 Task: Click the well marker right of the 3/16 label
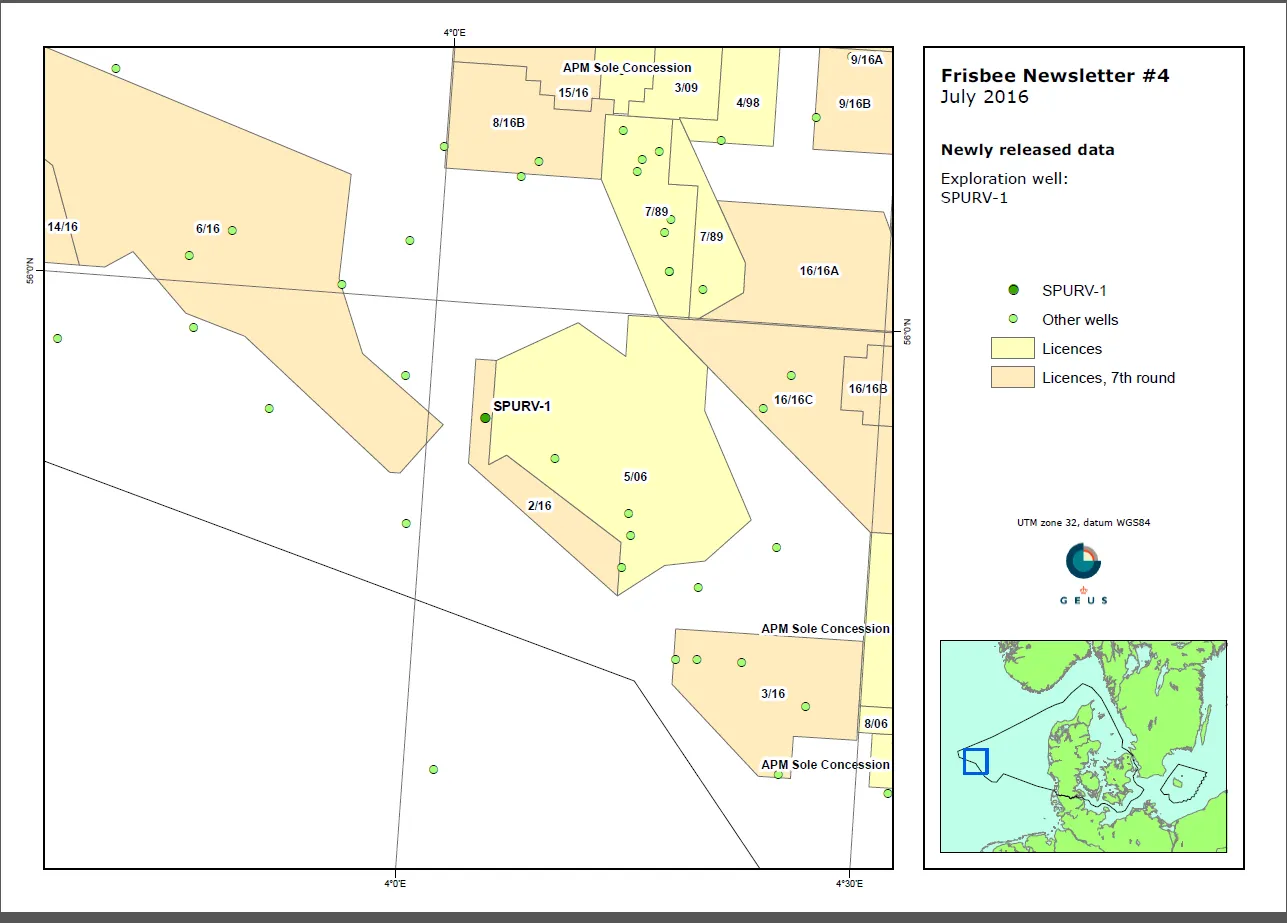point(805,706)
